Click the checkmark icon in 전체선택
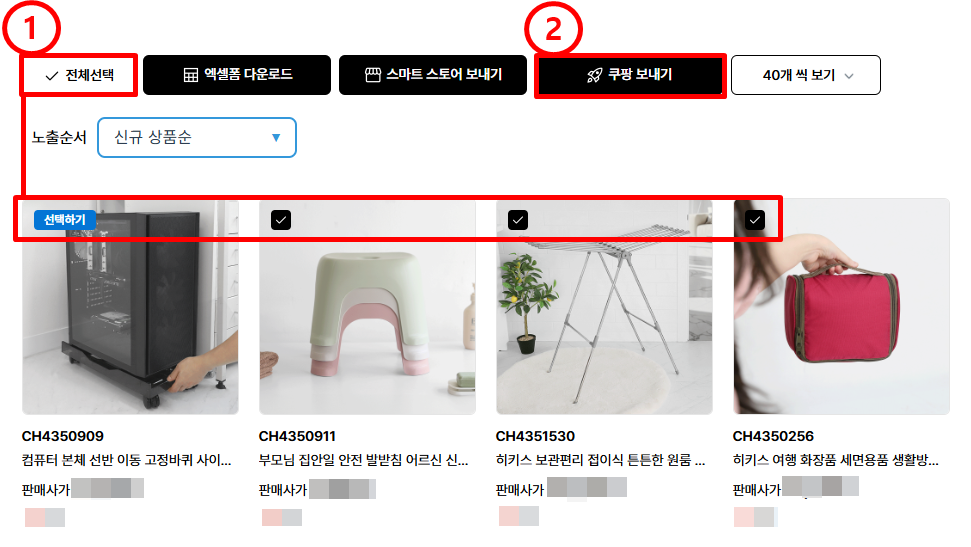Viewport: 971px width, 547px height. (x=52, y=76)
